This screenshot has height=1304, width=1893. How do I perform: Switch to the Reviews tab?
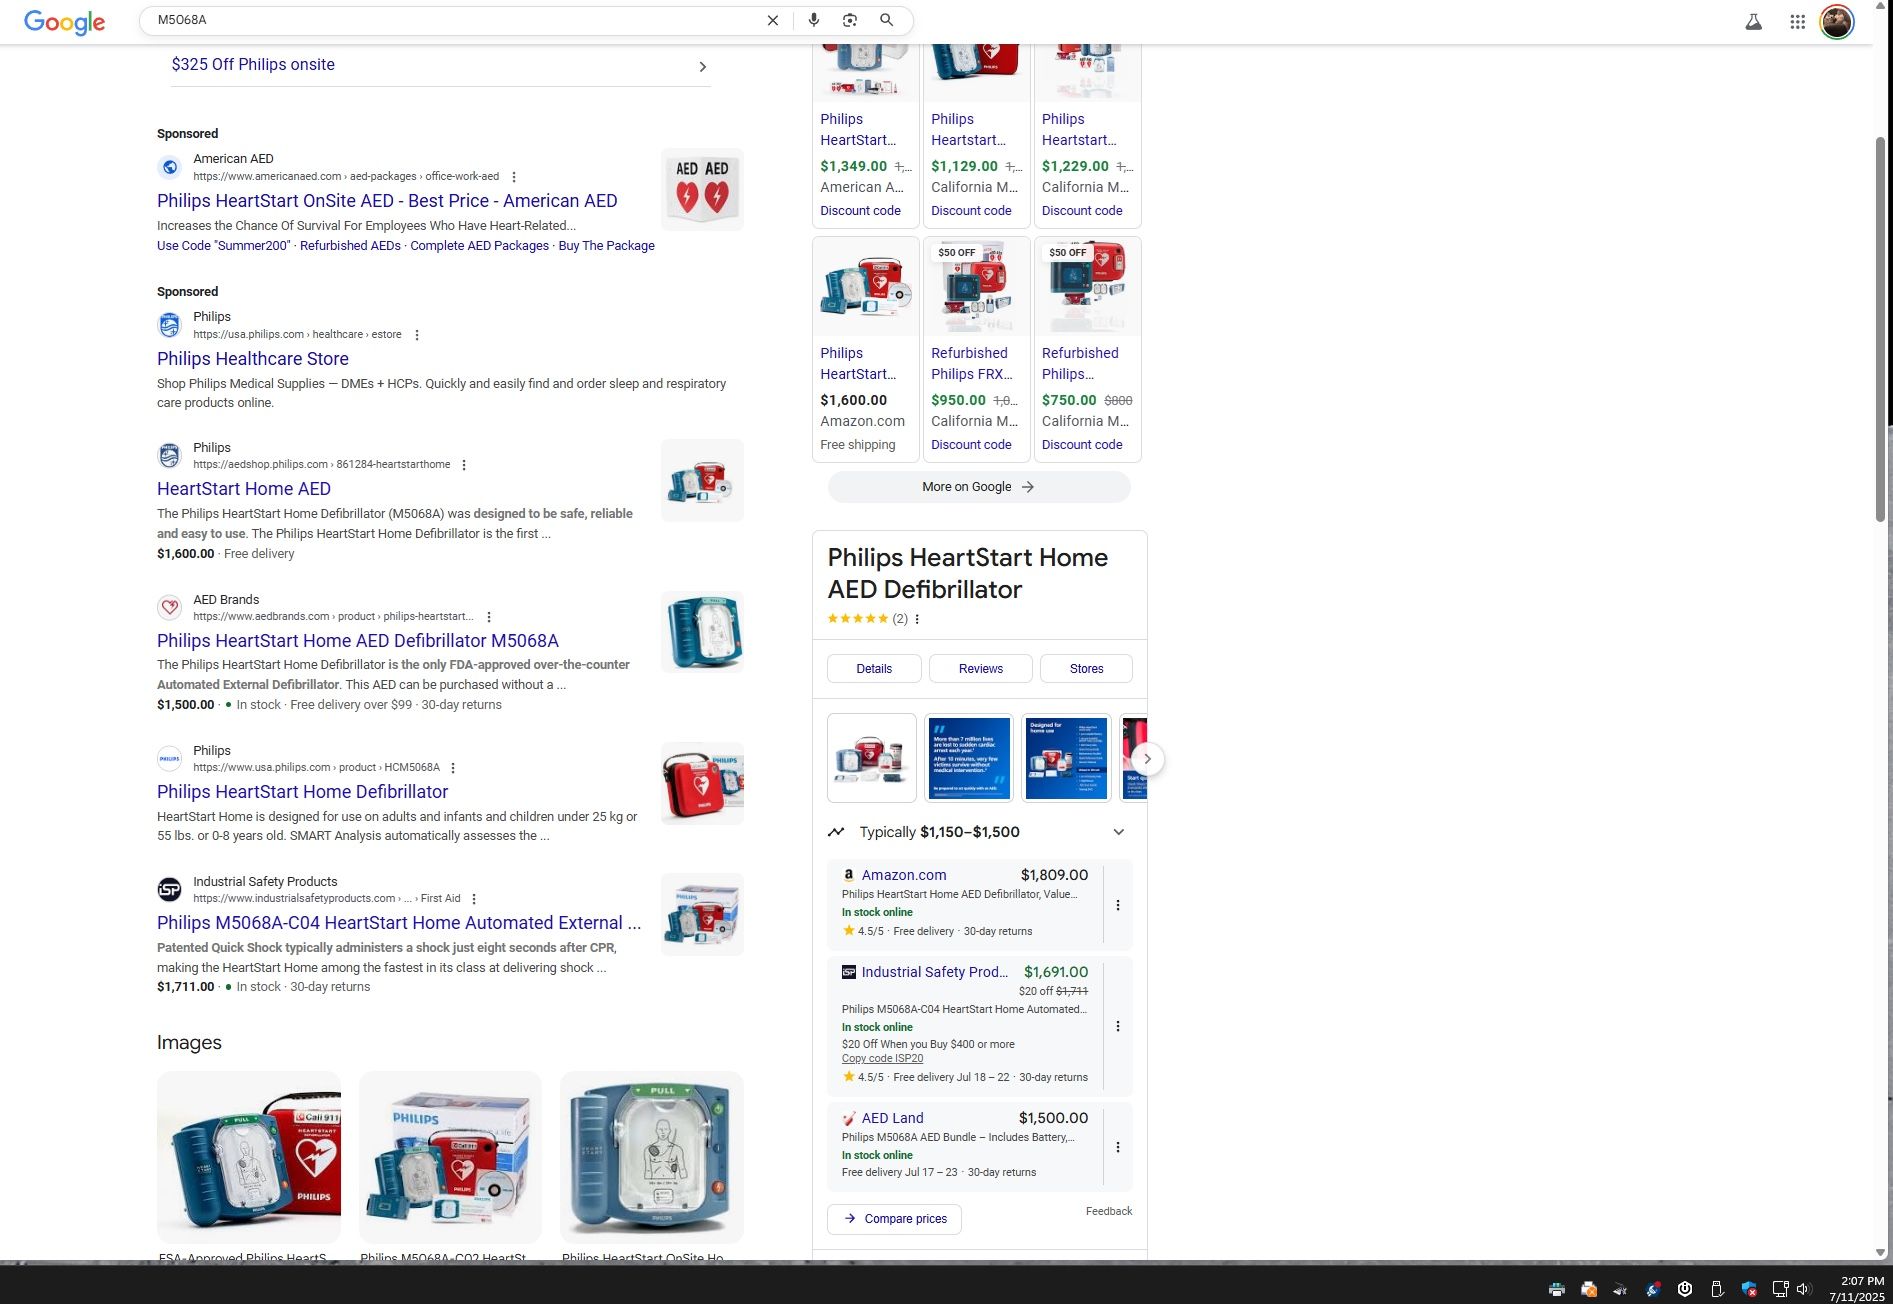[980, 669]
